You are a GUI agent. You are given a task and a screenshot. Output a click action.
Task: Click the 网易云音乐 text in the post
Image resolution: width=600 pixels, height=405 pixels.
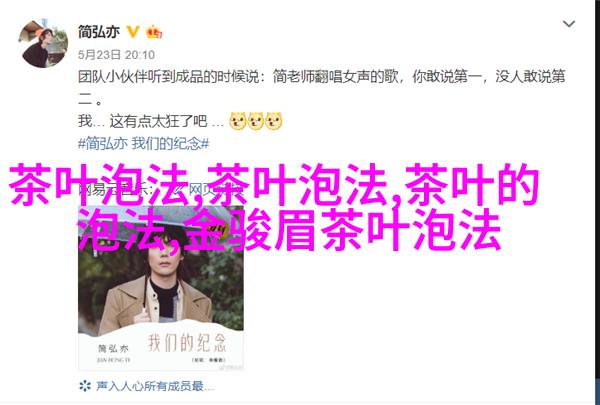click(111, 189)
